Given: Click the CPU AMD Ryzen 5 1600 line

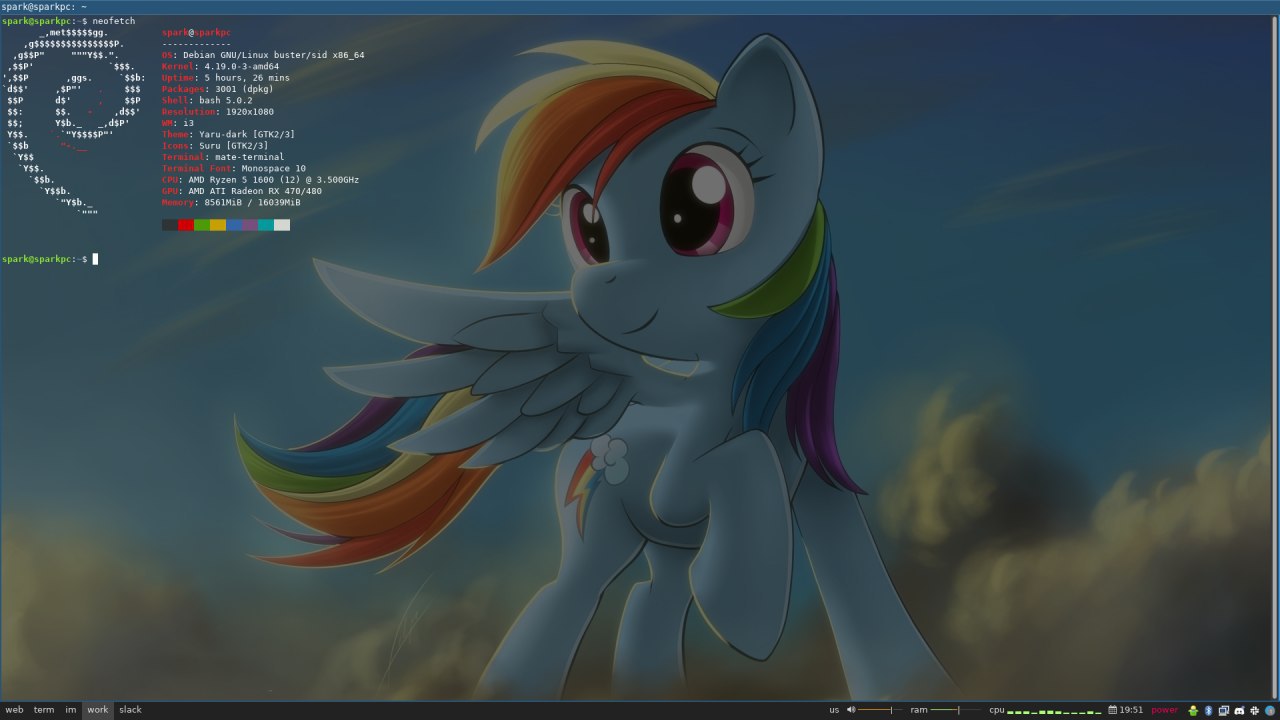Looking at the screenshot, I should 260,180.
